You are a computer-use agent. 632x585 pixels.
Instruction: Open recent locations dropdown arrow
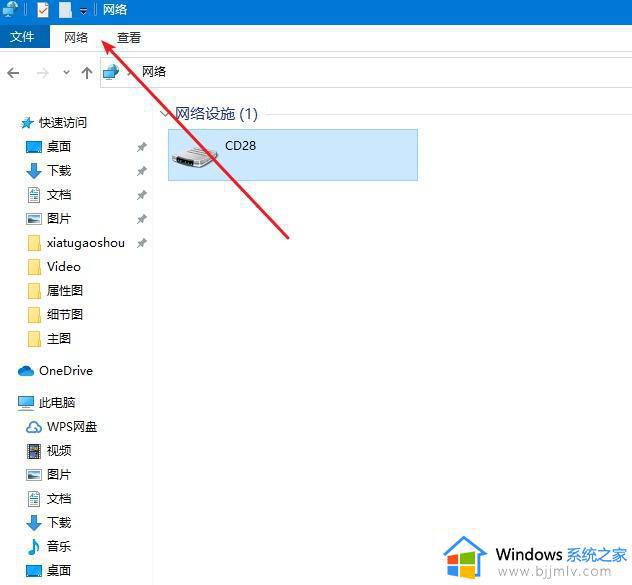[x=67, y=73]
